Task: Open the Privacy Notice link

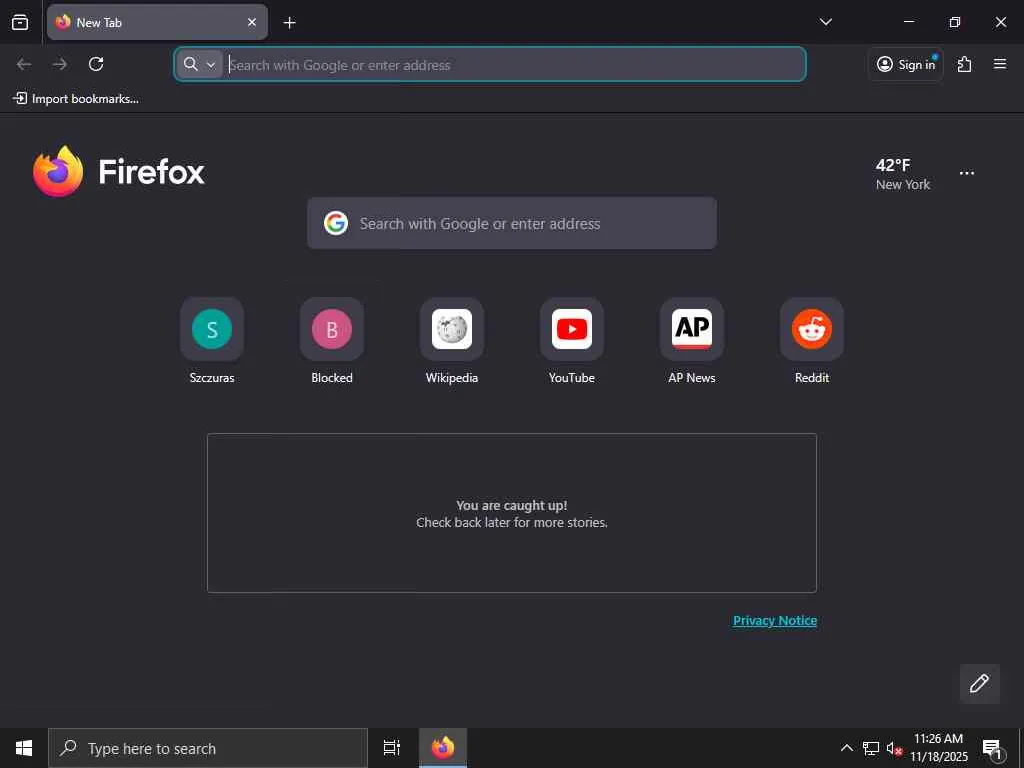Action: coord(775,620)
